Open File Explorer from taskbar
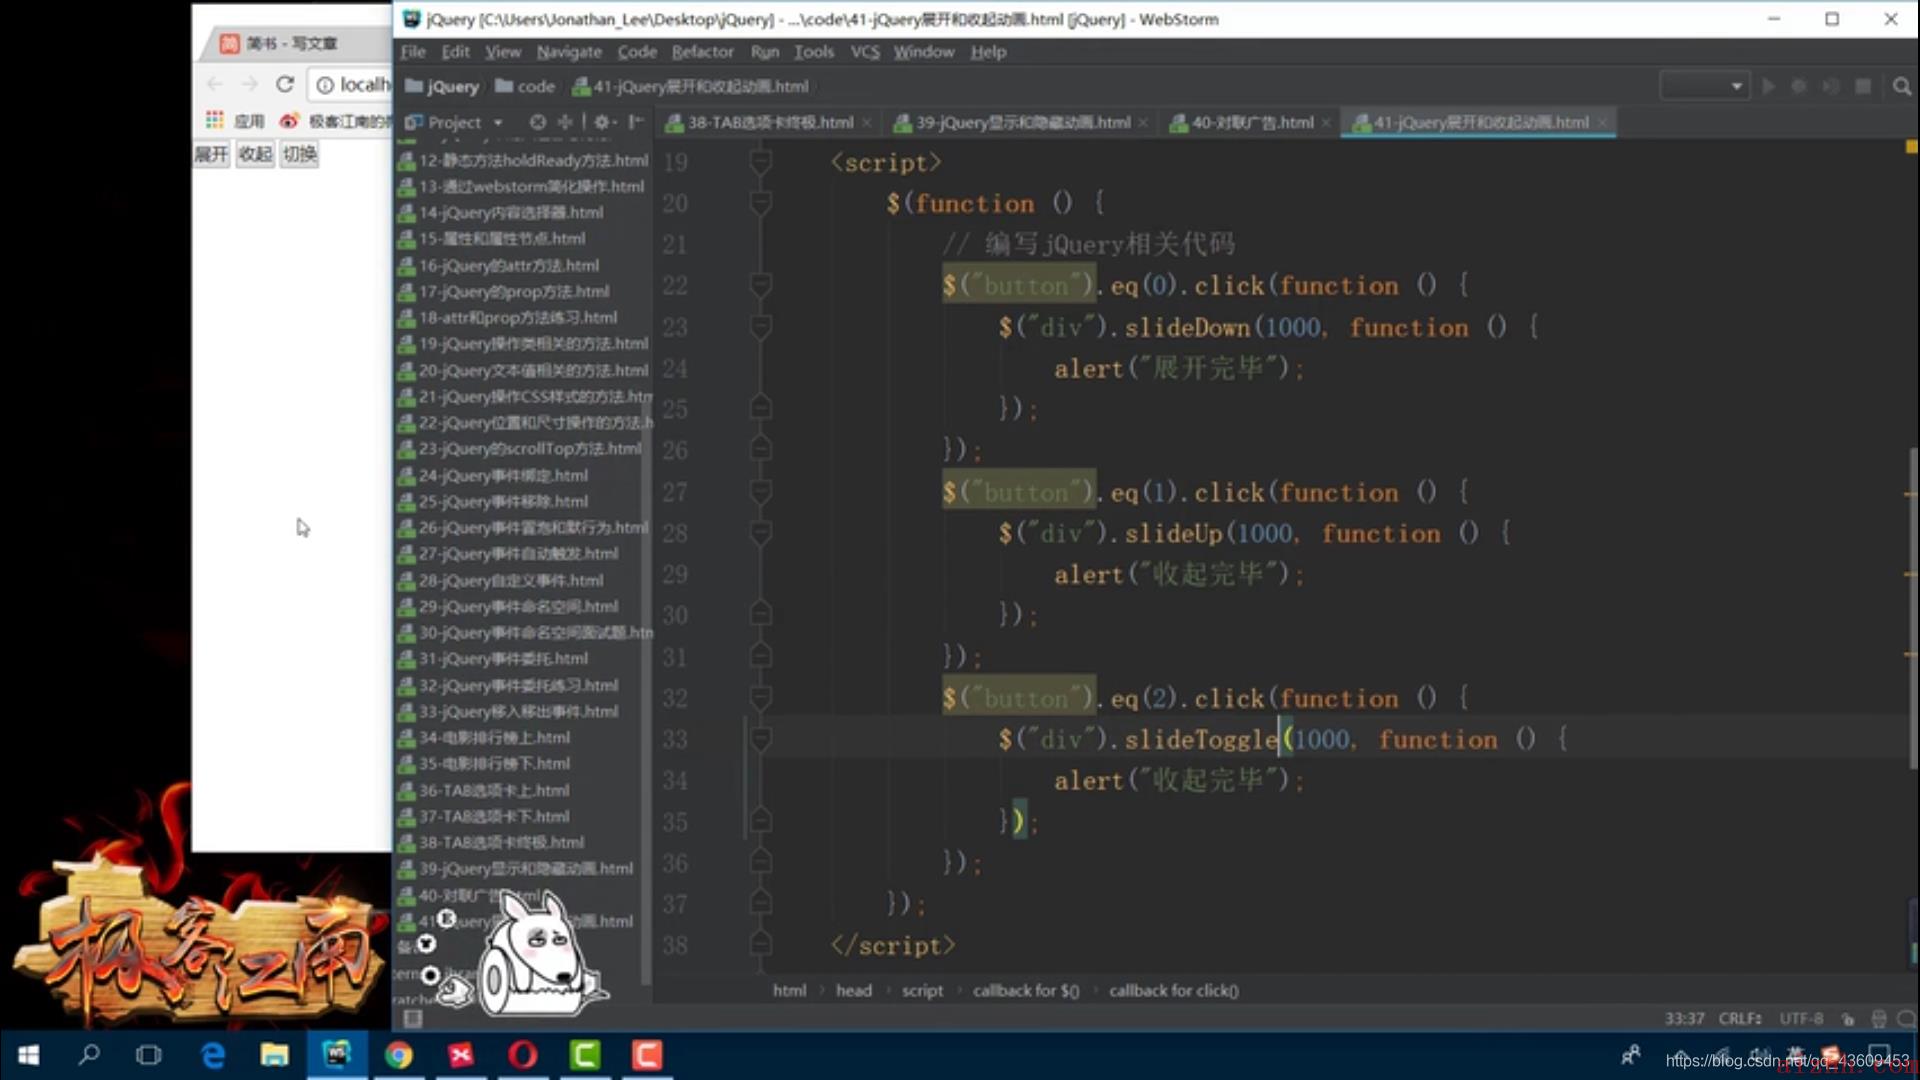Screen dimensions: 1920x1080 (x=274, y=1055)
